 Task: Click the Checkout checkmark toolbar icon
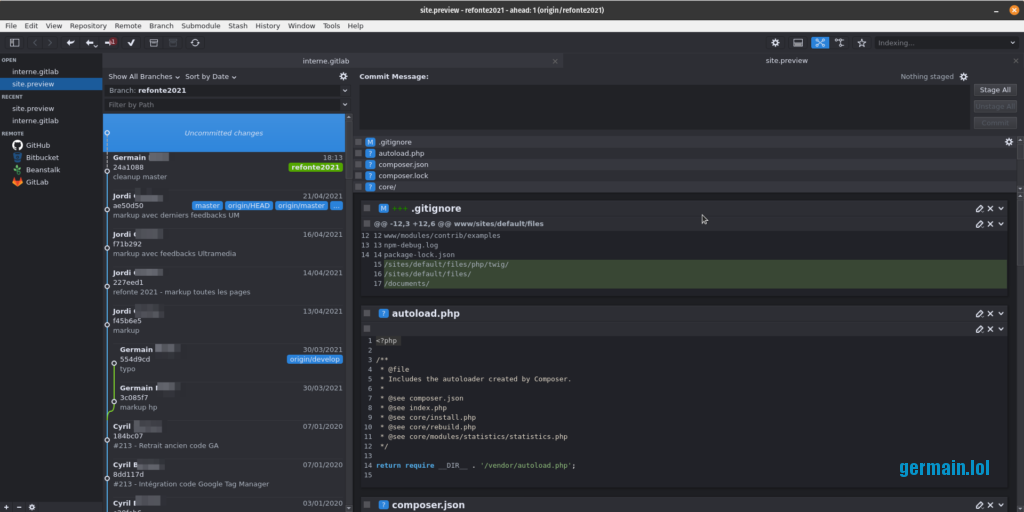click(131, 43)
